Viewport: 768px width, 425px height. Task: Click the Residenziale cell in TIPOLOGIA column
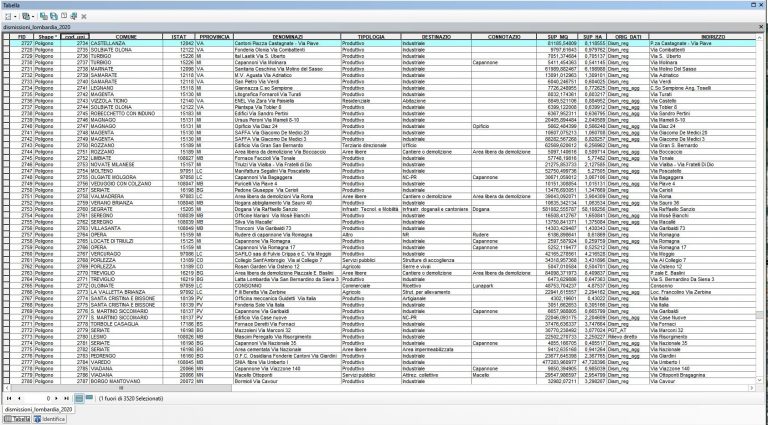371,101
